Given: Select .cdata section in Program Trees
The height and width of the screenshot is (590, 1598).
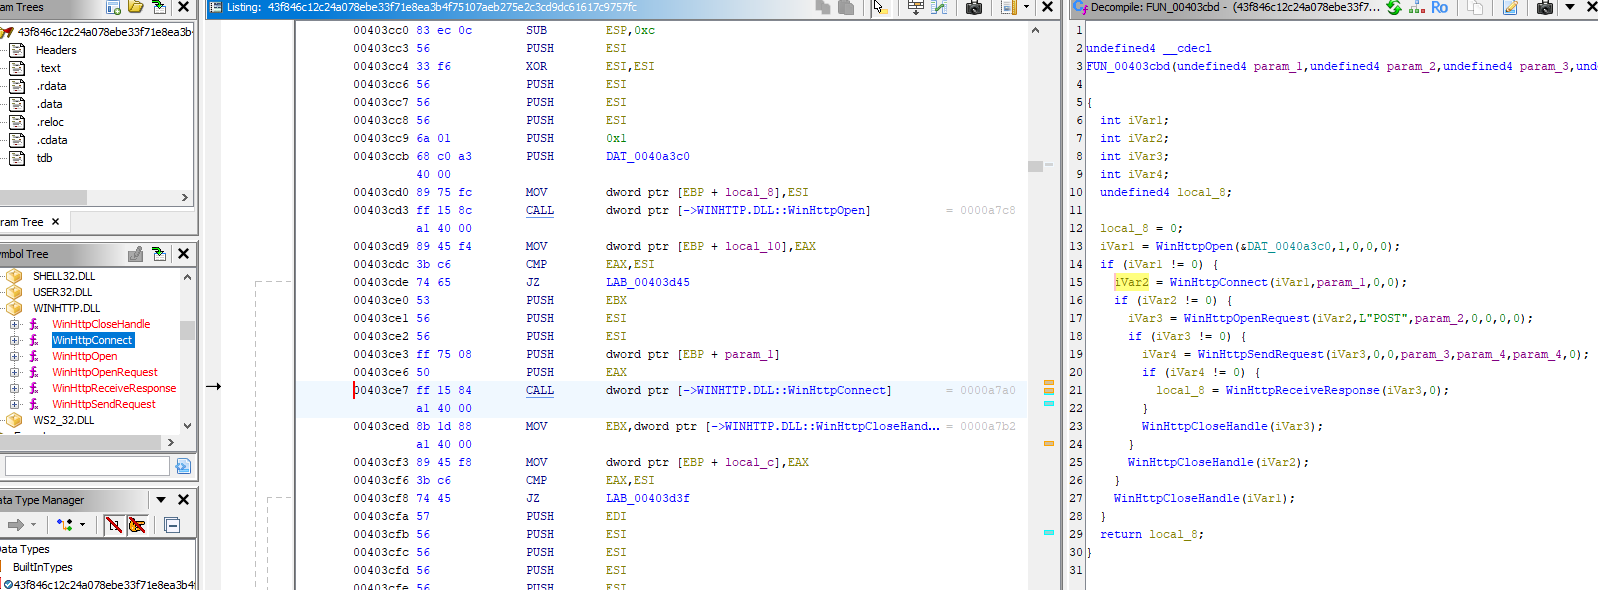Looking at the screenshot, I should [x=52, y=140].
